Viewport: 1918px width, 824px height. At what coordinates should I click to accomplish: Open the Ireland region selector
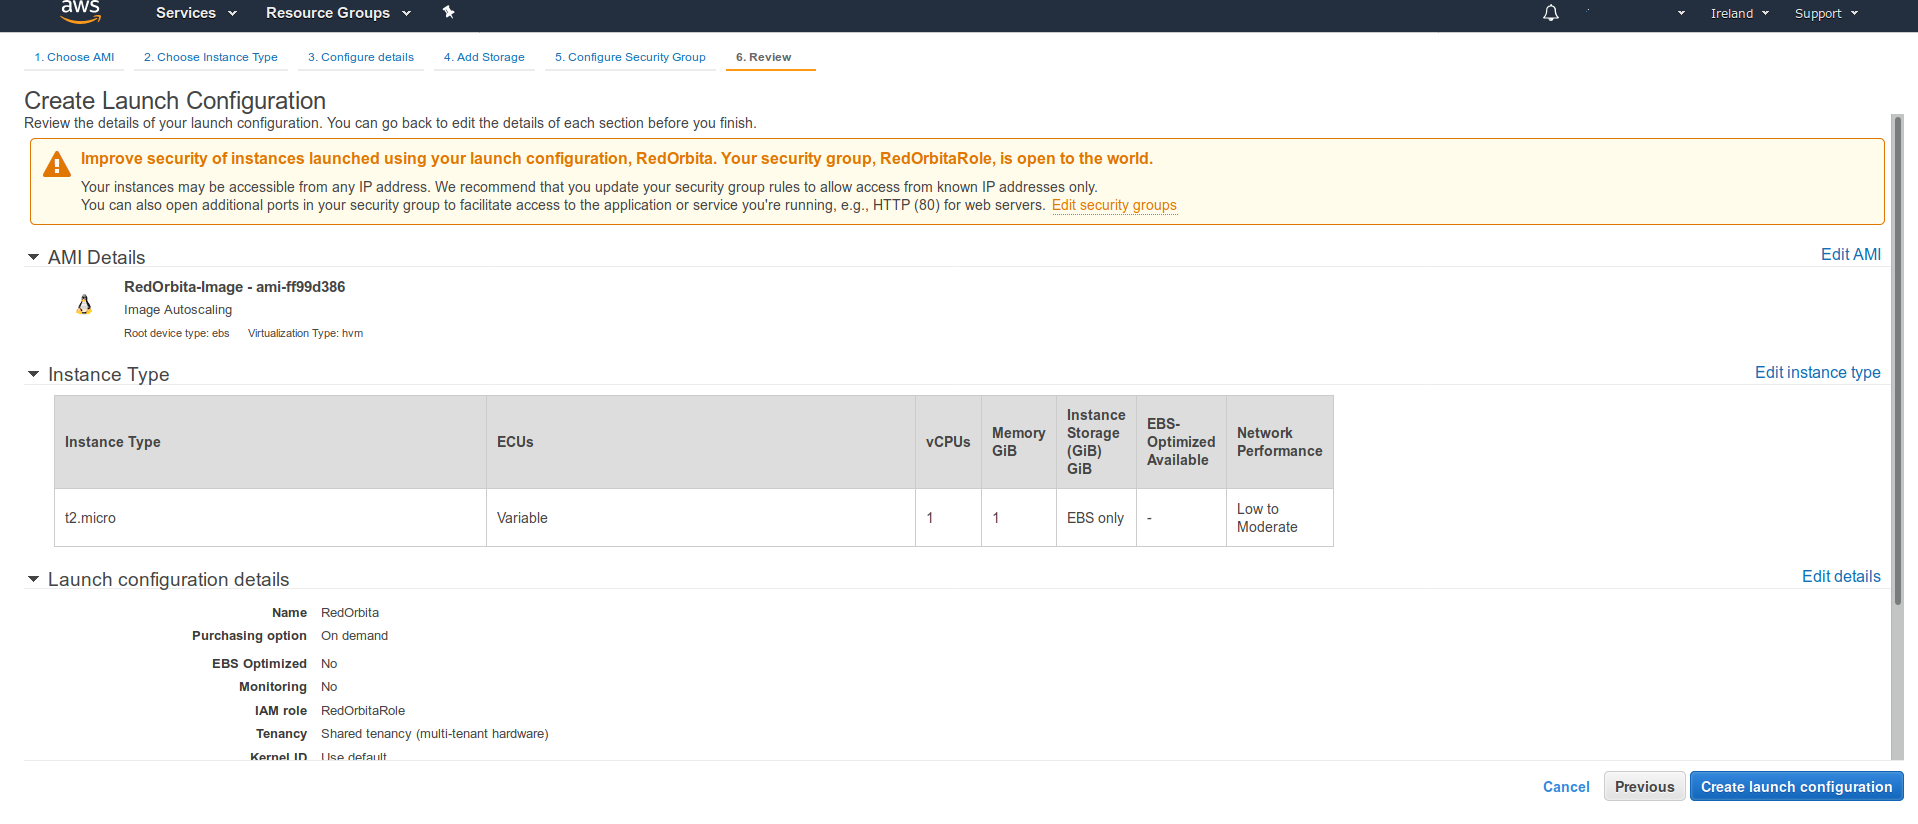coord(1739,13)
